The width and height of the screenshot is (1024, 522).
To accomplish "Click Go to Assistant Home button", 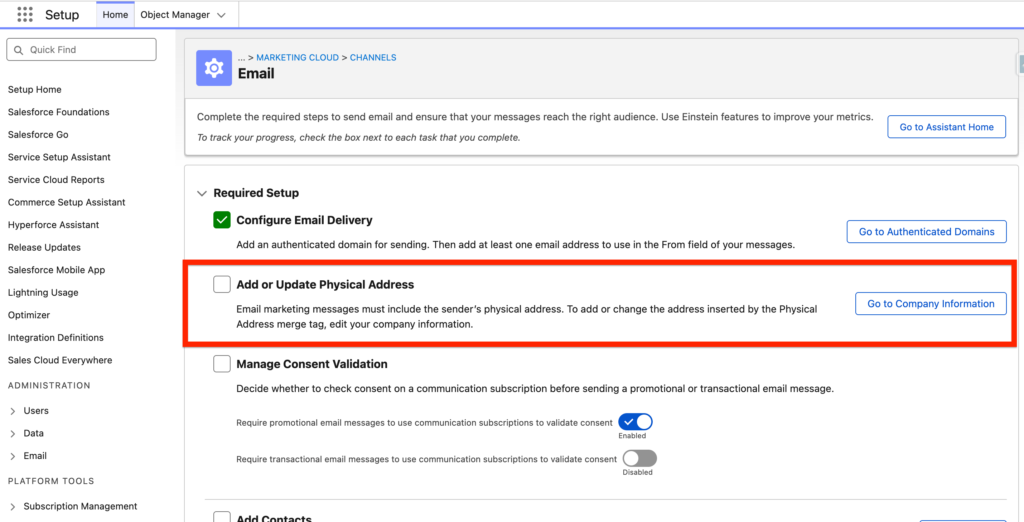I will (x=946, y=127).
